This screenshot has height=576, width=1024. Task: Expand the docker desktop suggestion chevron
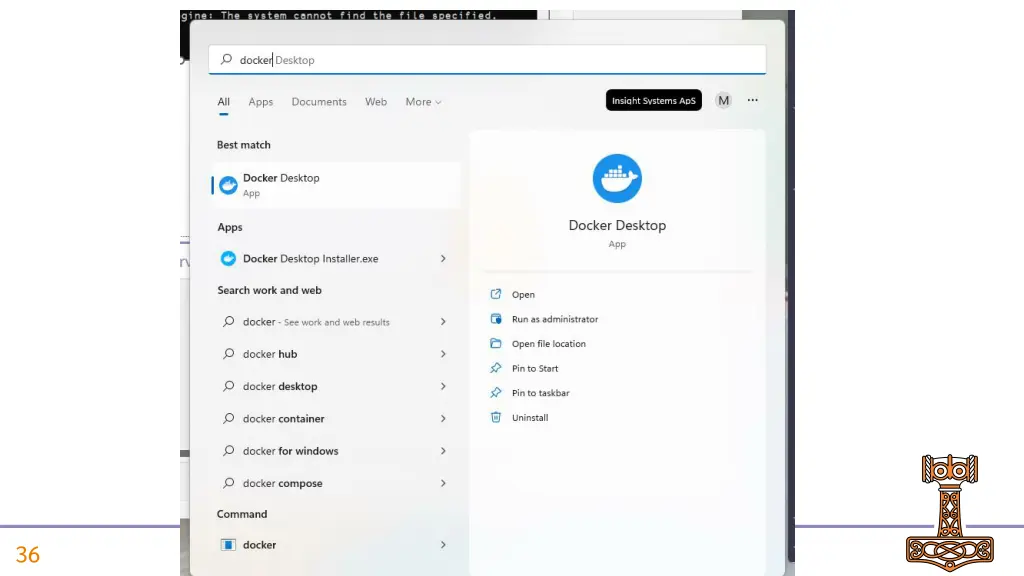pos(443,386)
